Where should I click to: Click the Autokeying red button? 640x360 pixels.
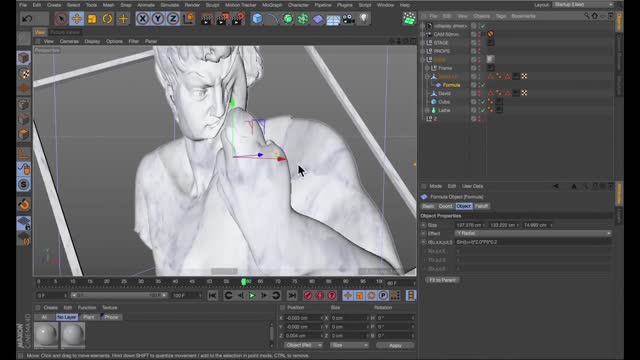[x=320, y=296]
